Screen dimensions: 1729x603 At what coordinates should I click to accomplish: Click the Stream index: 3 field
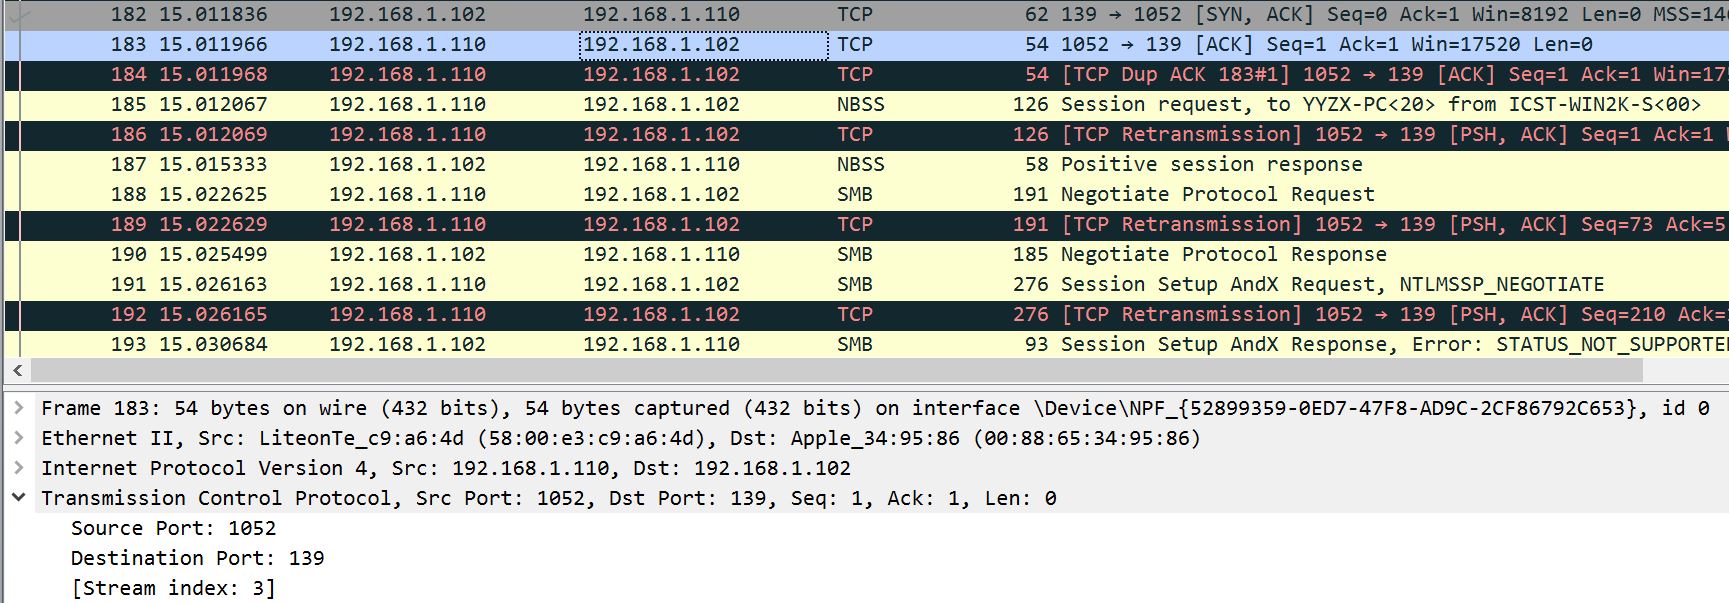[x=173, y=588]
